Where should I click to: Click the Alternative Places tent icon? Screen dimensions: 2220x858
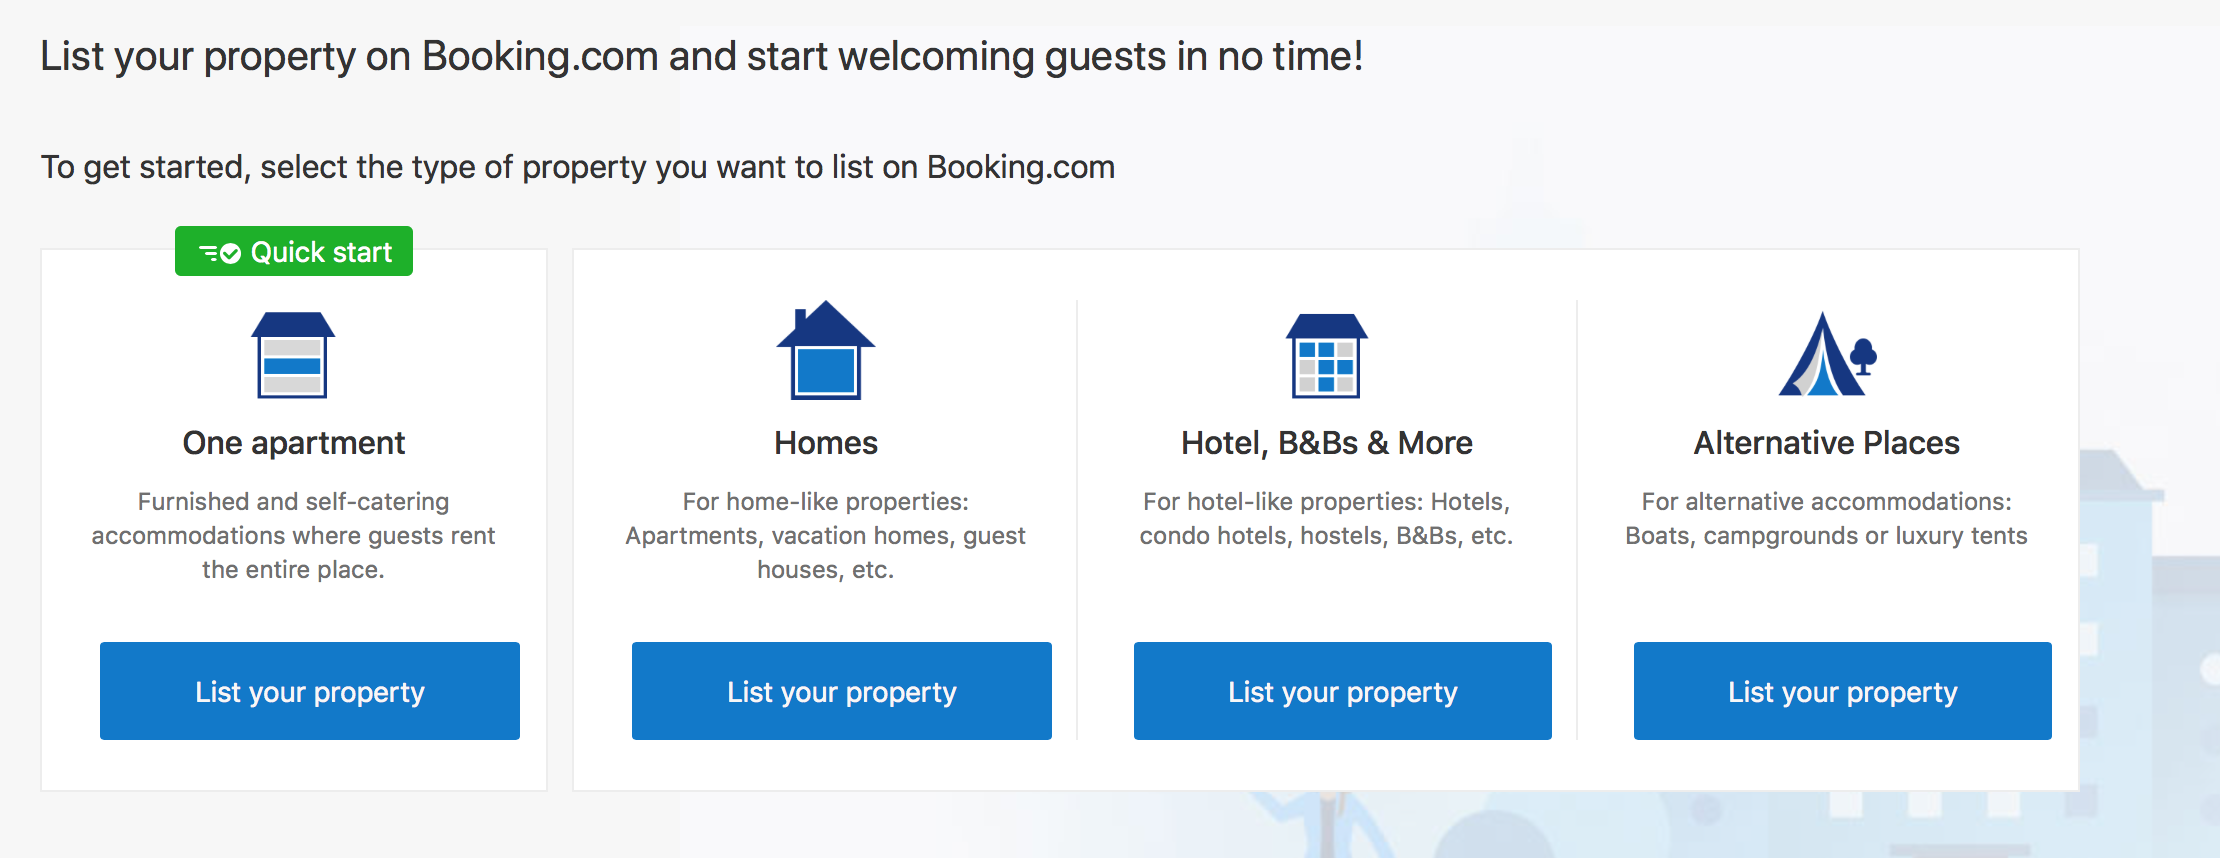[1827, 354]
